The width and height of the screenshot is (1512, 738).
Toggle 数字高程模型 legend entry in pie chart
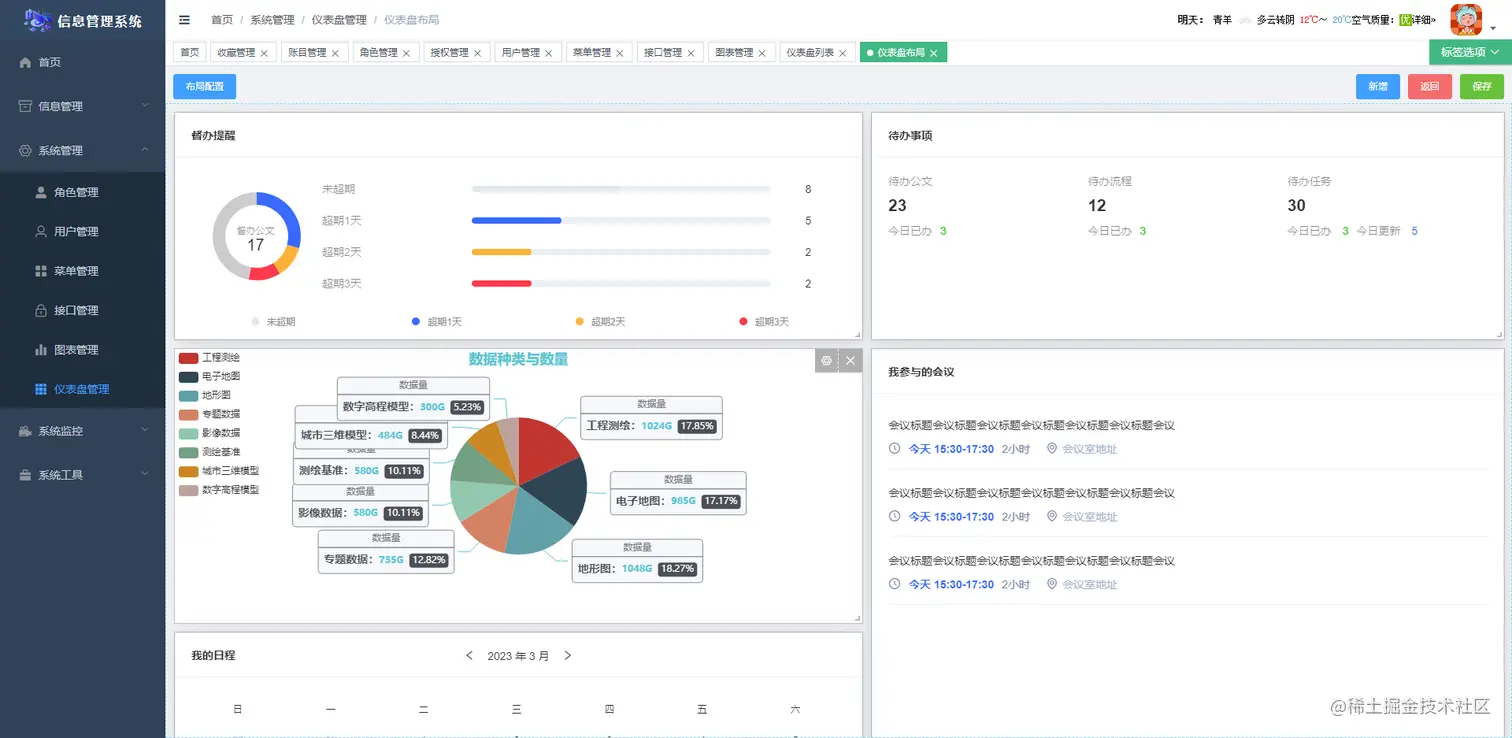[x=219, y=490]
